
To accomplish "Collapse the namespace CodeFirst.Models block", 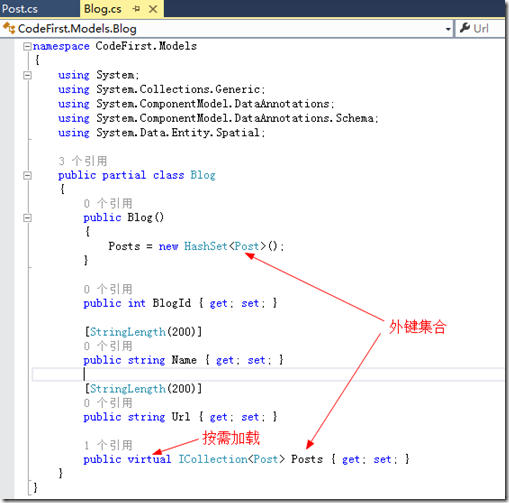I will click(x=27, y=46).
